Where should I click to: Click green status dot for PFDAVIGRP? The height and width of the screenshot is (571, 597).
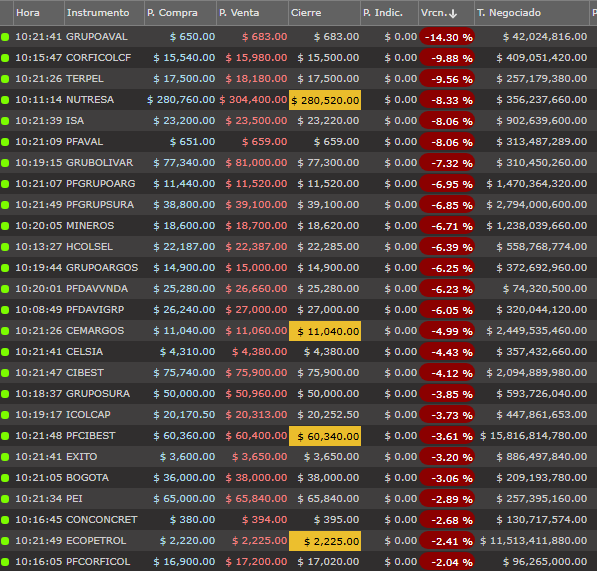coord(5,310)
